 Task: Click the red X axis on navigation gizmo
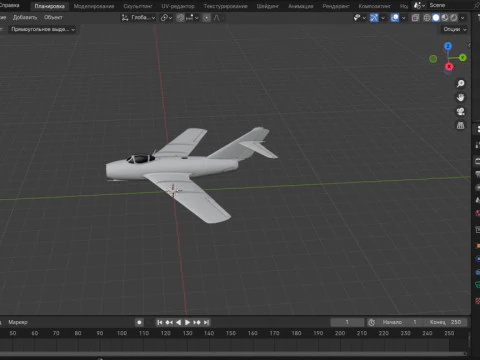[449, 67]
